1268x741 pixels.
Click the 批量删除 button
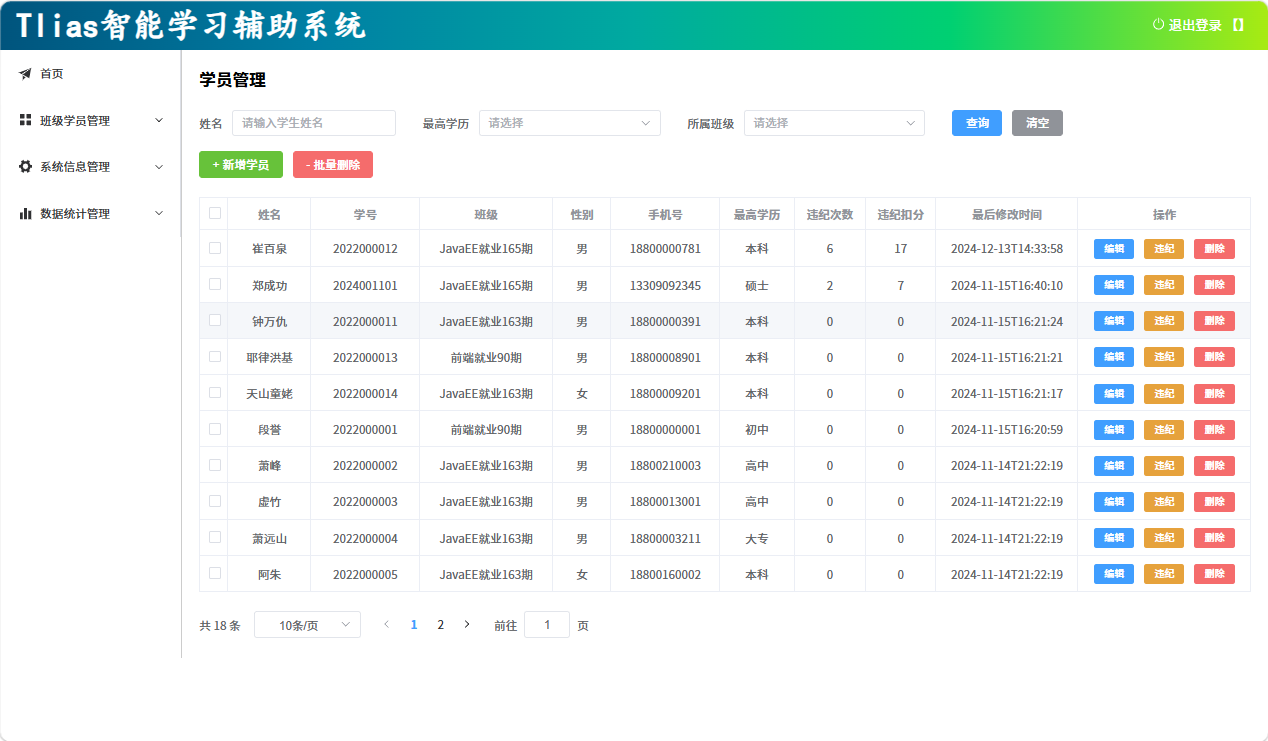pyautogui.click(x=333, y=165)
